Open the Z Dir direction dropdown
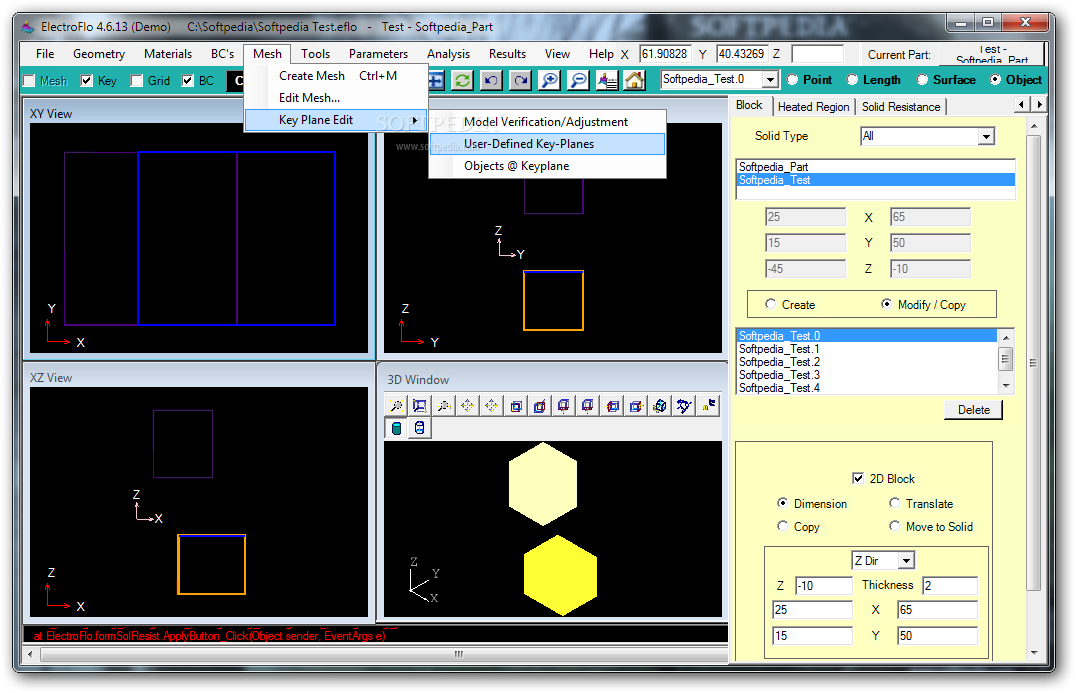This screenshot has height=693, width=1076. click(907, 561)
